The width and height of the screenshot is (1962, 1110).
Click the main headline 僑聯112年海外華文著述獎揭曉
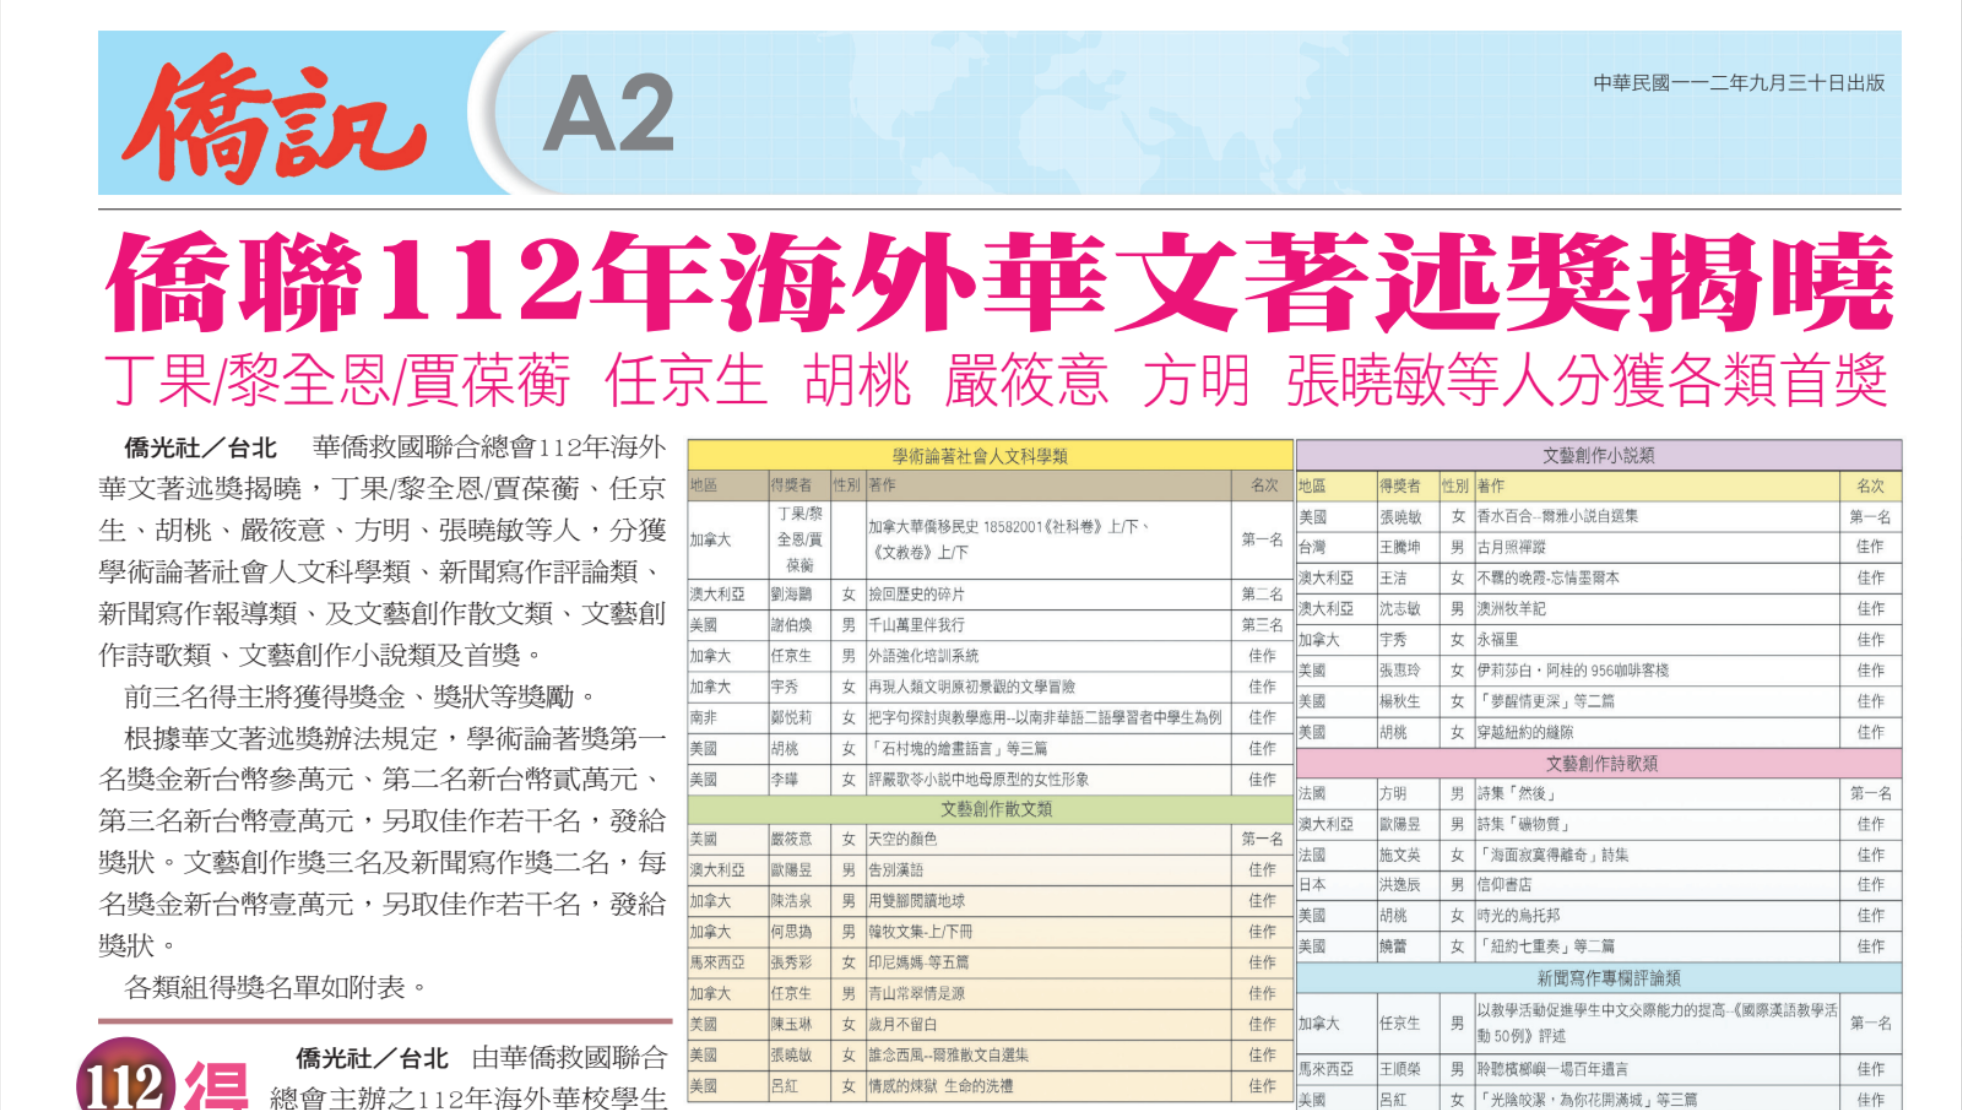[999, 283]
